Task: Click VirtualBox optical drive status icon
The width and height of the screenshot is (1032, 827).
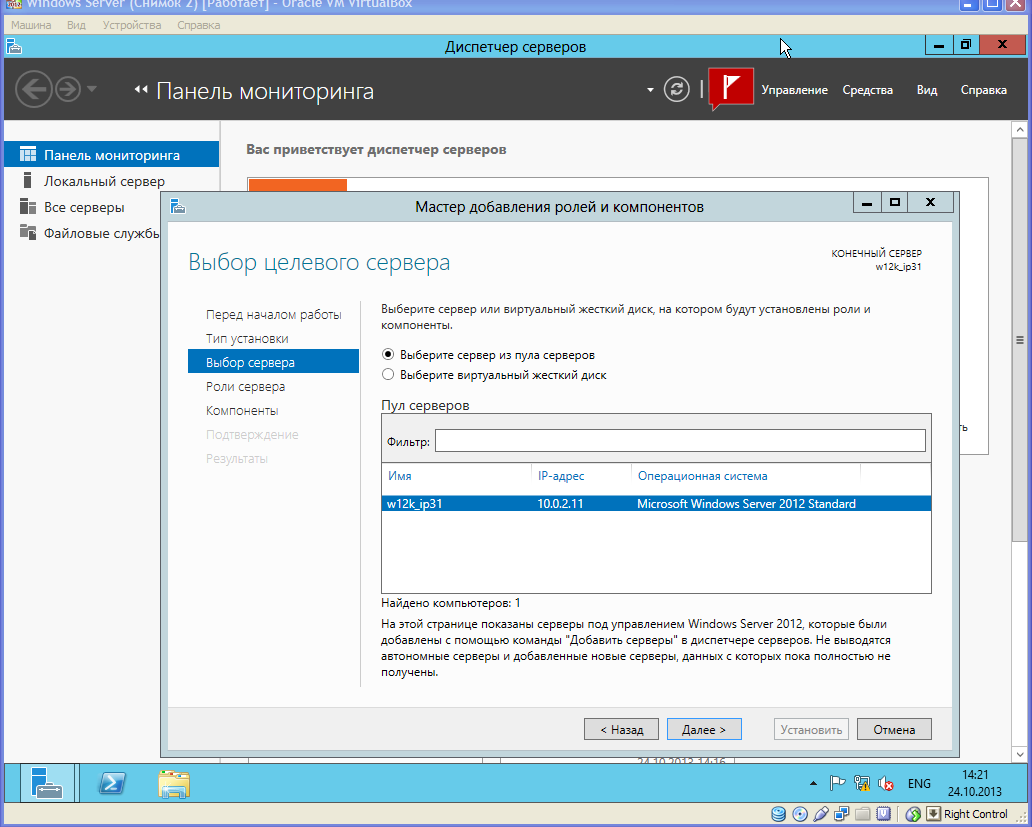Action: coord(800,814)
